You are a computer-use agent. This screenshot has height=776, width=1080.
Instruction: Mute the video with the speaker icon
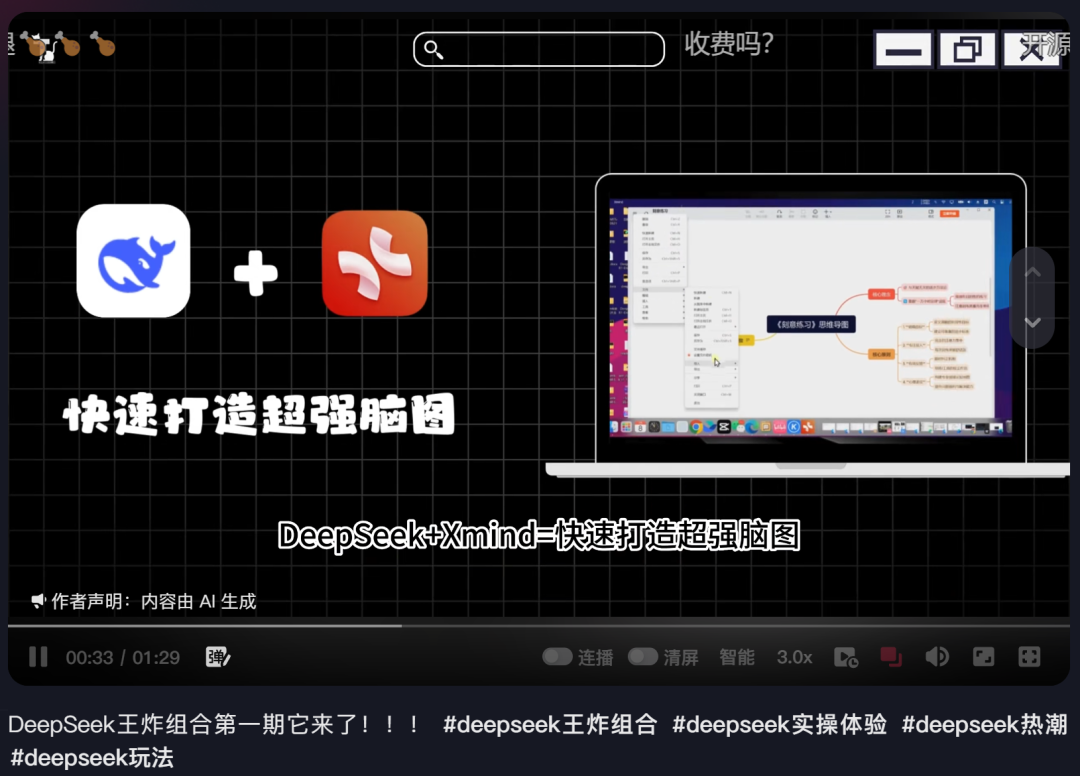click(937, 657)
